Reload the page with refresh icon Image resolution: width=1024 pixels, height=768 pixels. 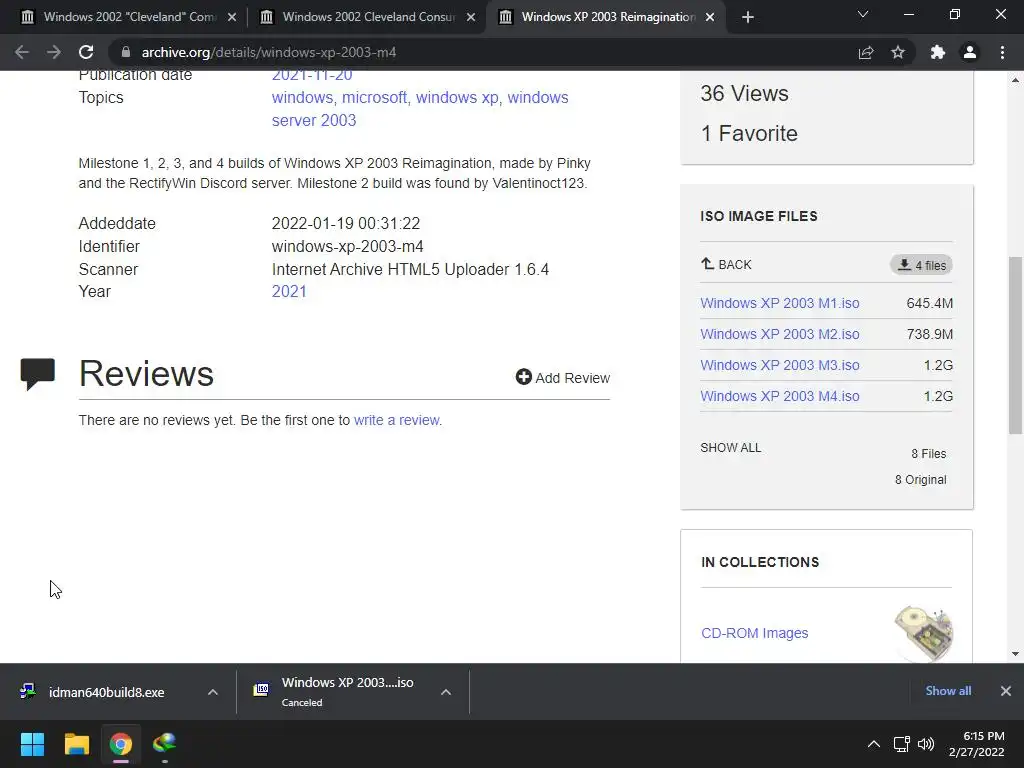[x=86, y=52]
